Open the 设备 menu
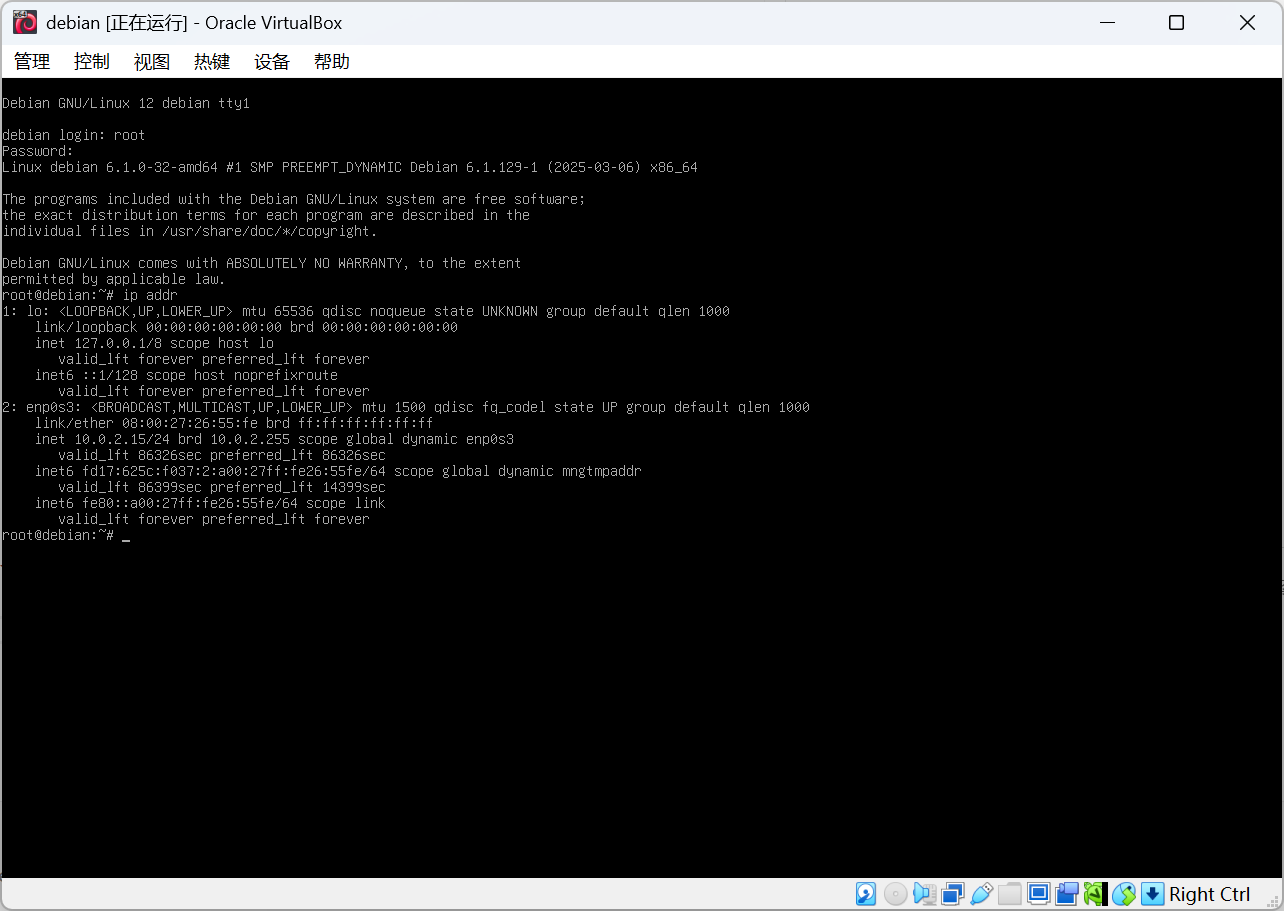The width and height of the screenshot is (1284, 911). 272,62
